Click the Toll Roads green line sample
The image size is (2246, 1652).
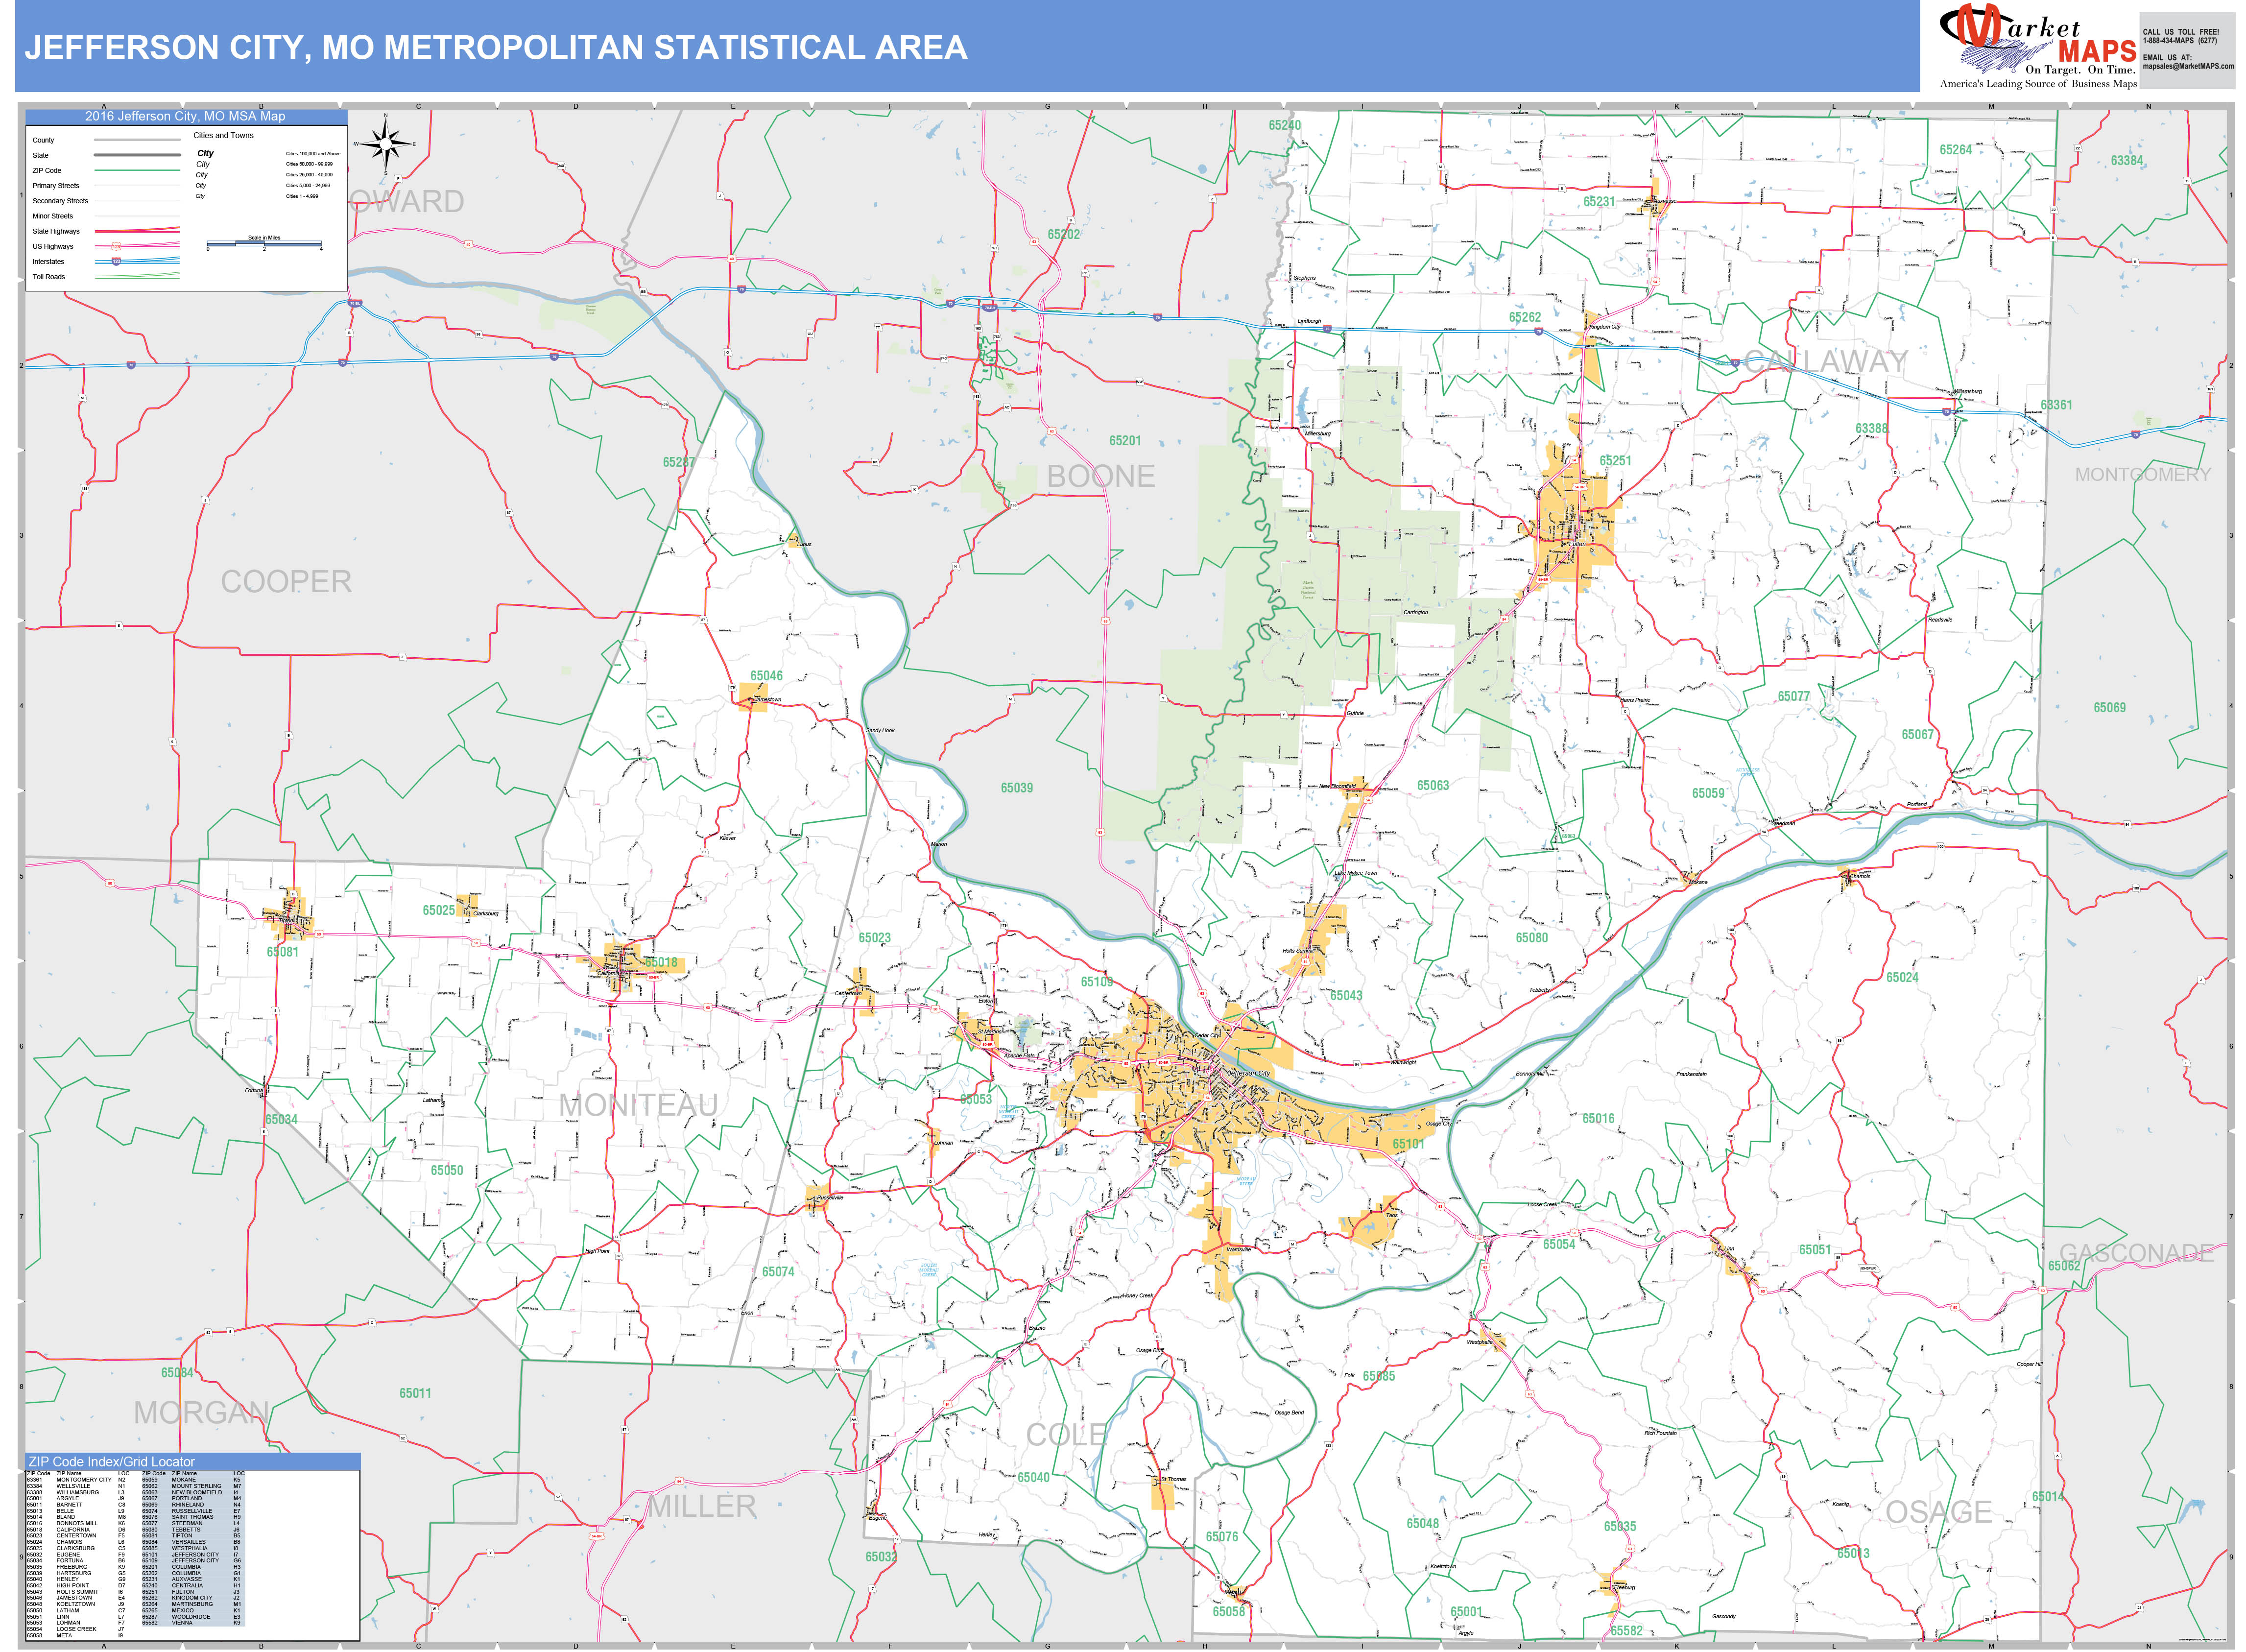click(137, 276)
